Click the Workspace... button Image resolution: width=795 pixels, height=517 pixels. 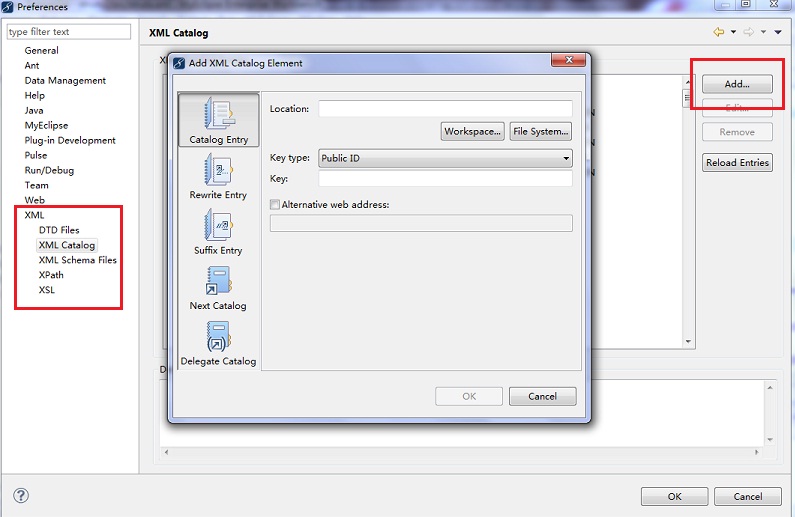tap(473, 131)
